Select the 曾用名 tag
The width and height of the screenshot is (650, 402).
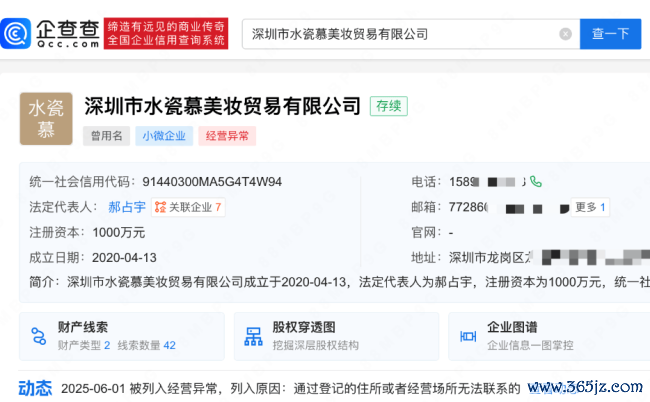[107, 136]
